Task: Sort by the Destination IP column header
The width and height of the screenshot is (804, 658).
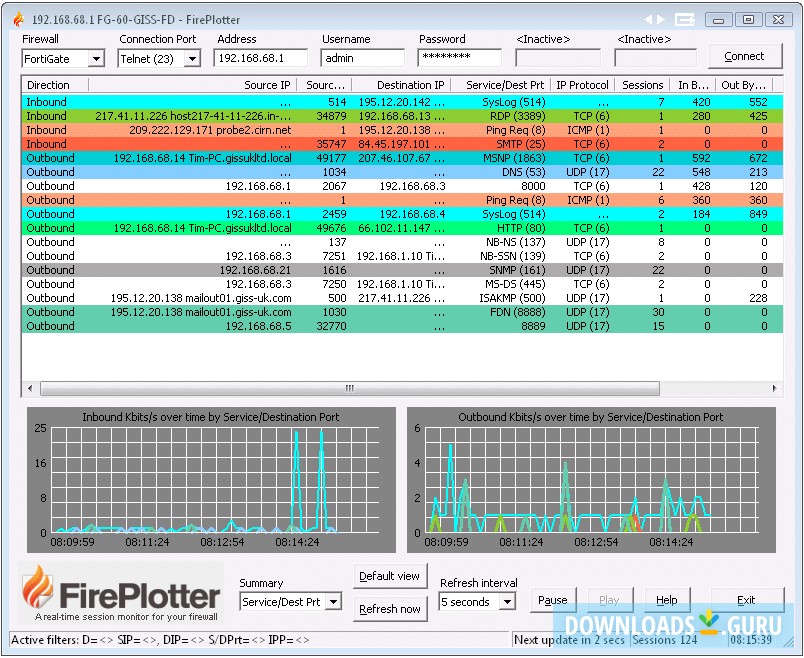Action: pyautogui.click(x=403, y=85)
